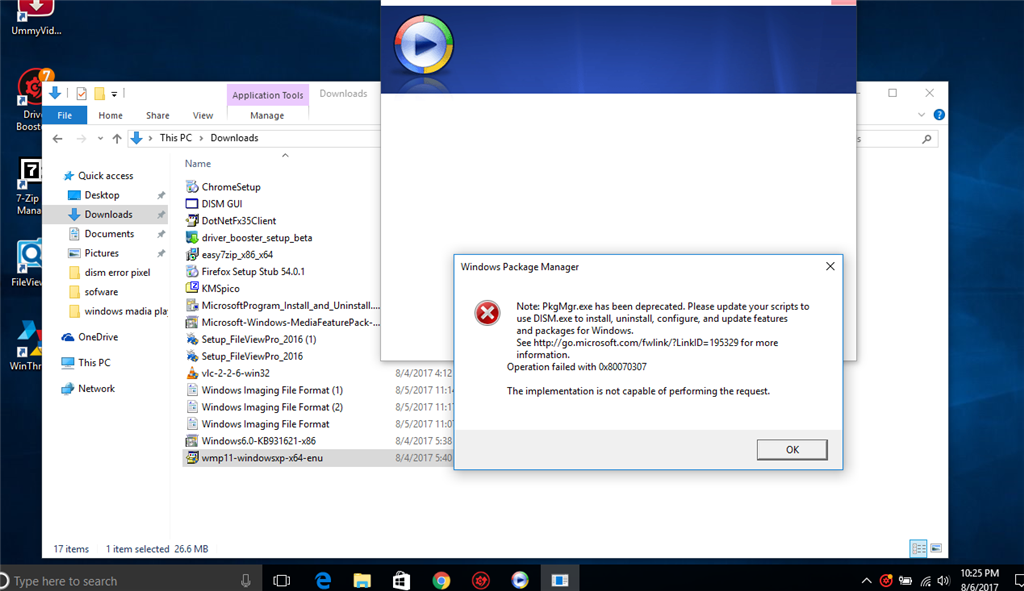This screenshot has width=1024, height=591.
Task: Open Customize Quick Access Toolbar dropdown
Action: (114, 95)
